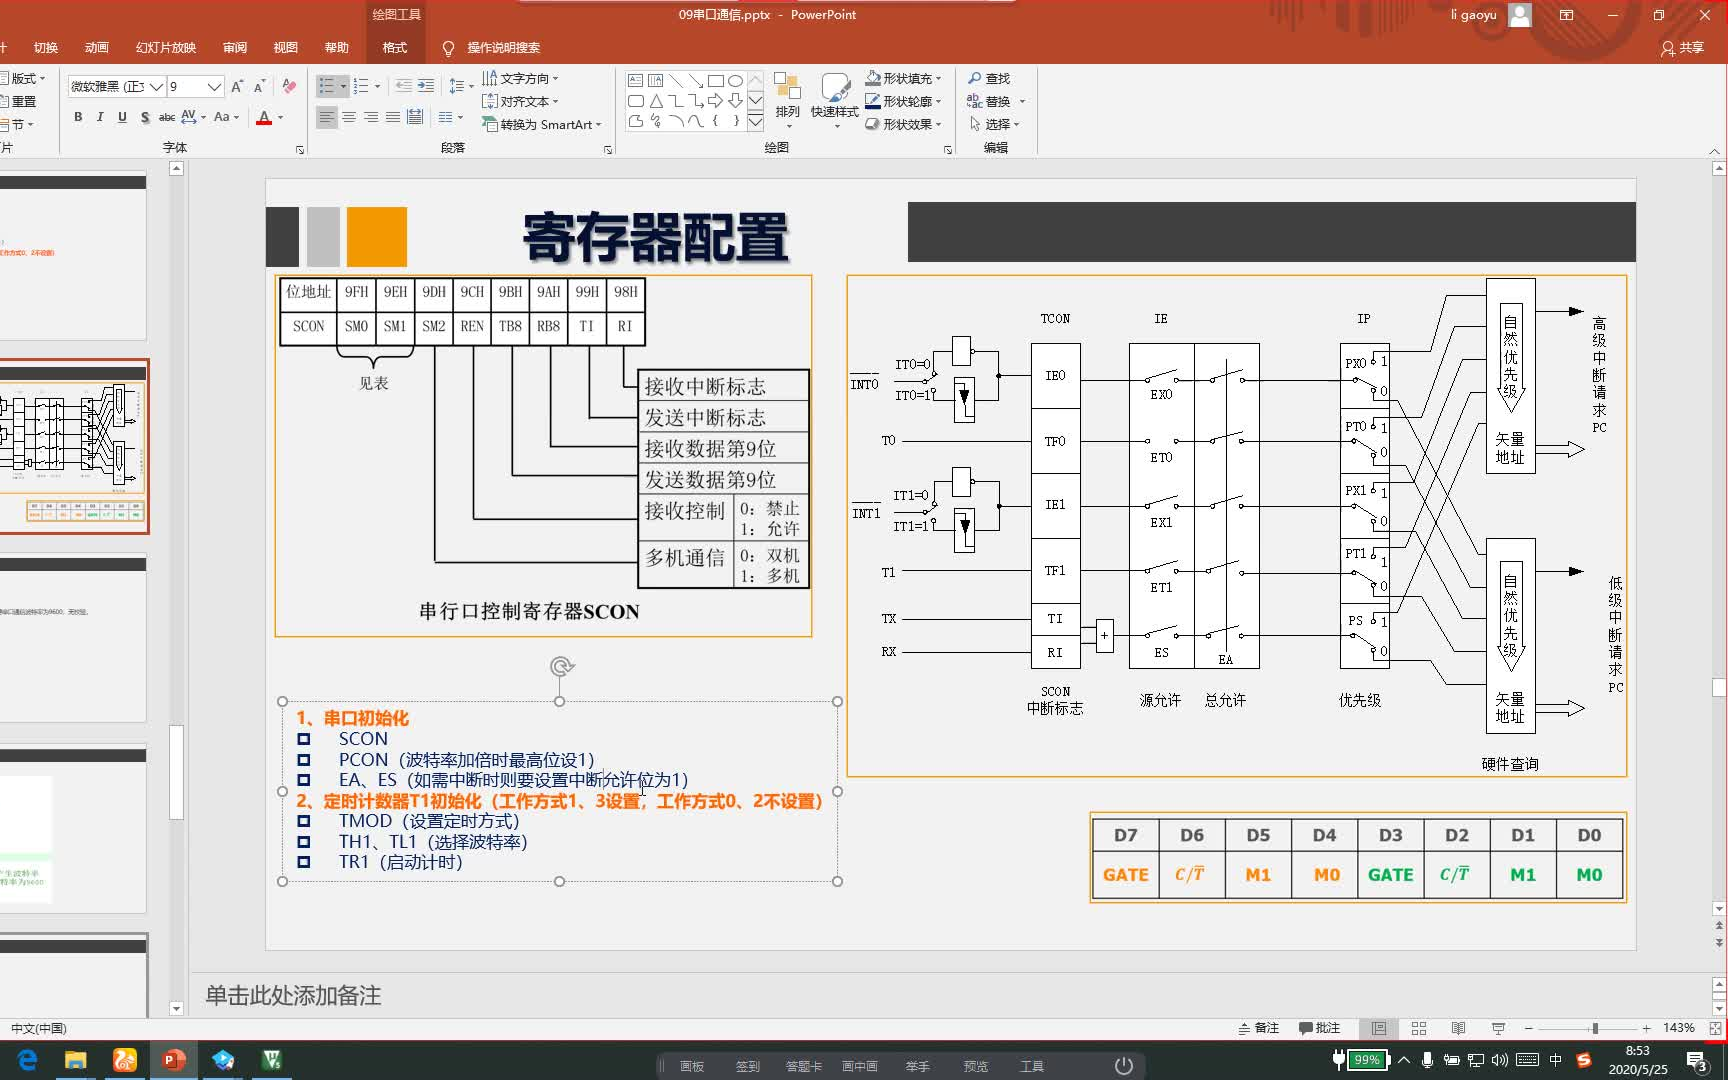Open the Quick Styles (快速样式) gallery
Image resolution: width=1728 pixels, height=1080 pixels.
point(836,100)
